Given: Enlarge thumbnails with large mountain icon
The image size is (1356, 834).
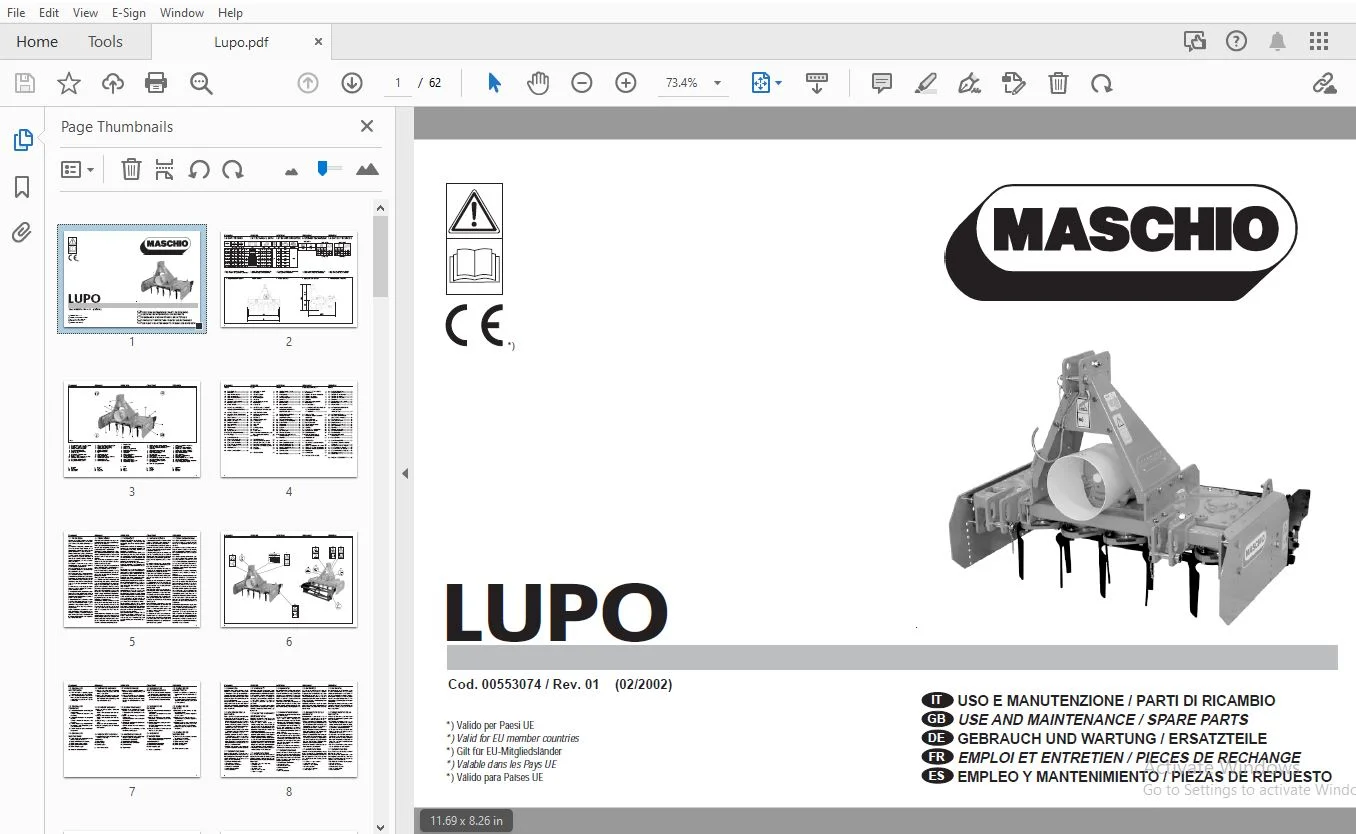Looking at the screenshot, I should 367,169.
